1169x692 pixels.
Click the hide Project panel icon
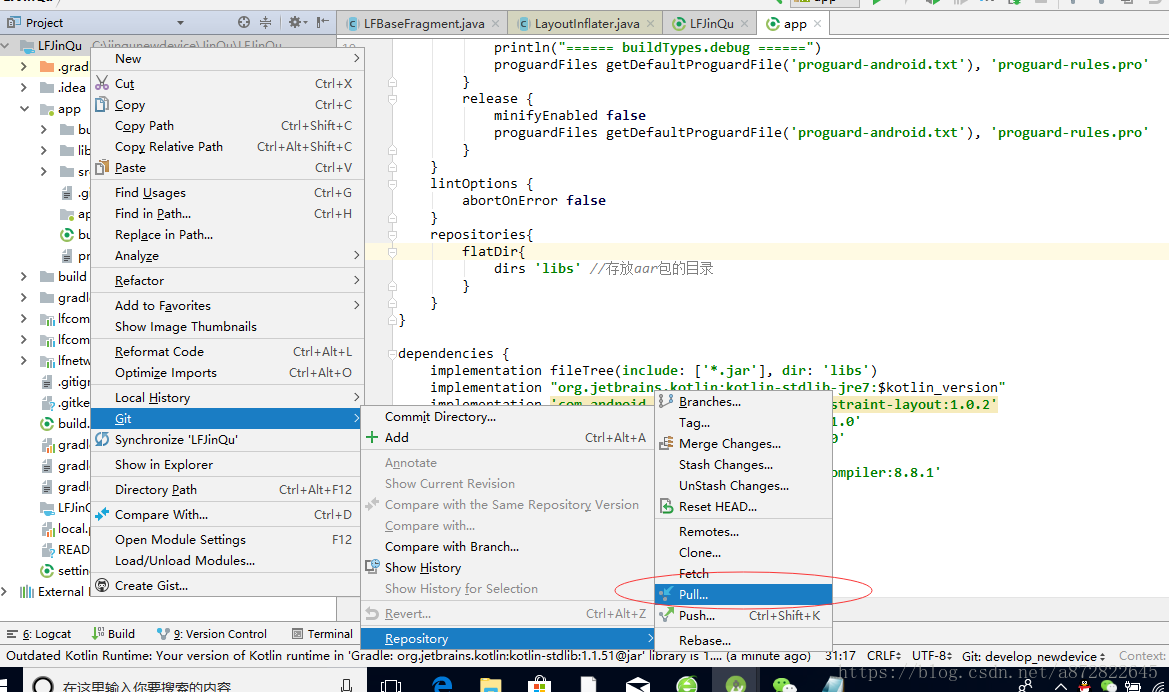(x=322, y=22)
